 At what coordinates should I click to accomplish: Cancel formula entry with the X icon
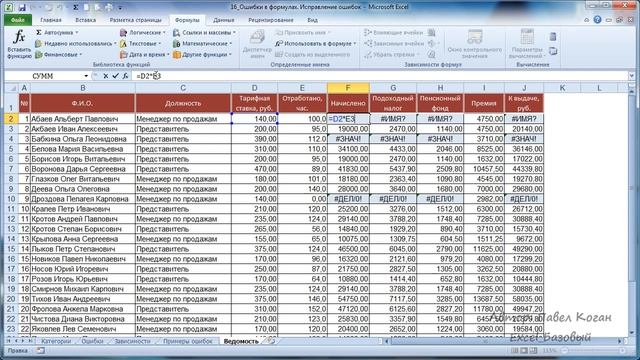(x=106, y=76)
